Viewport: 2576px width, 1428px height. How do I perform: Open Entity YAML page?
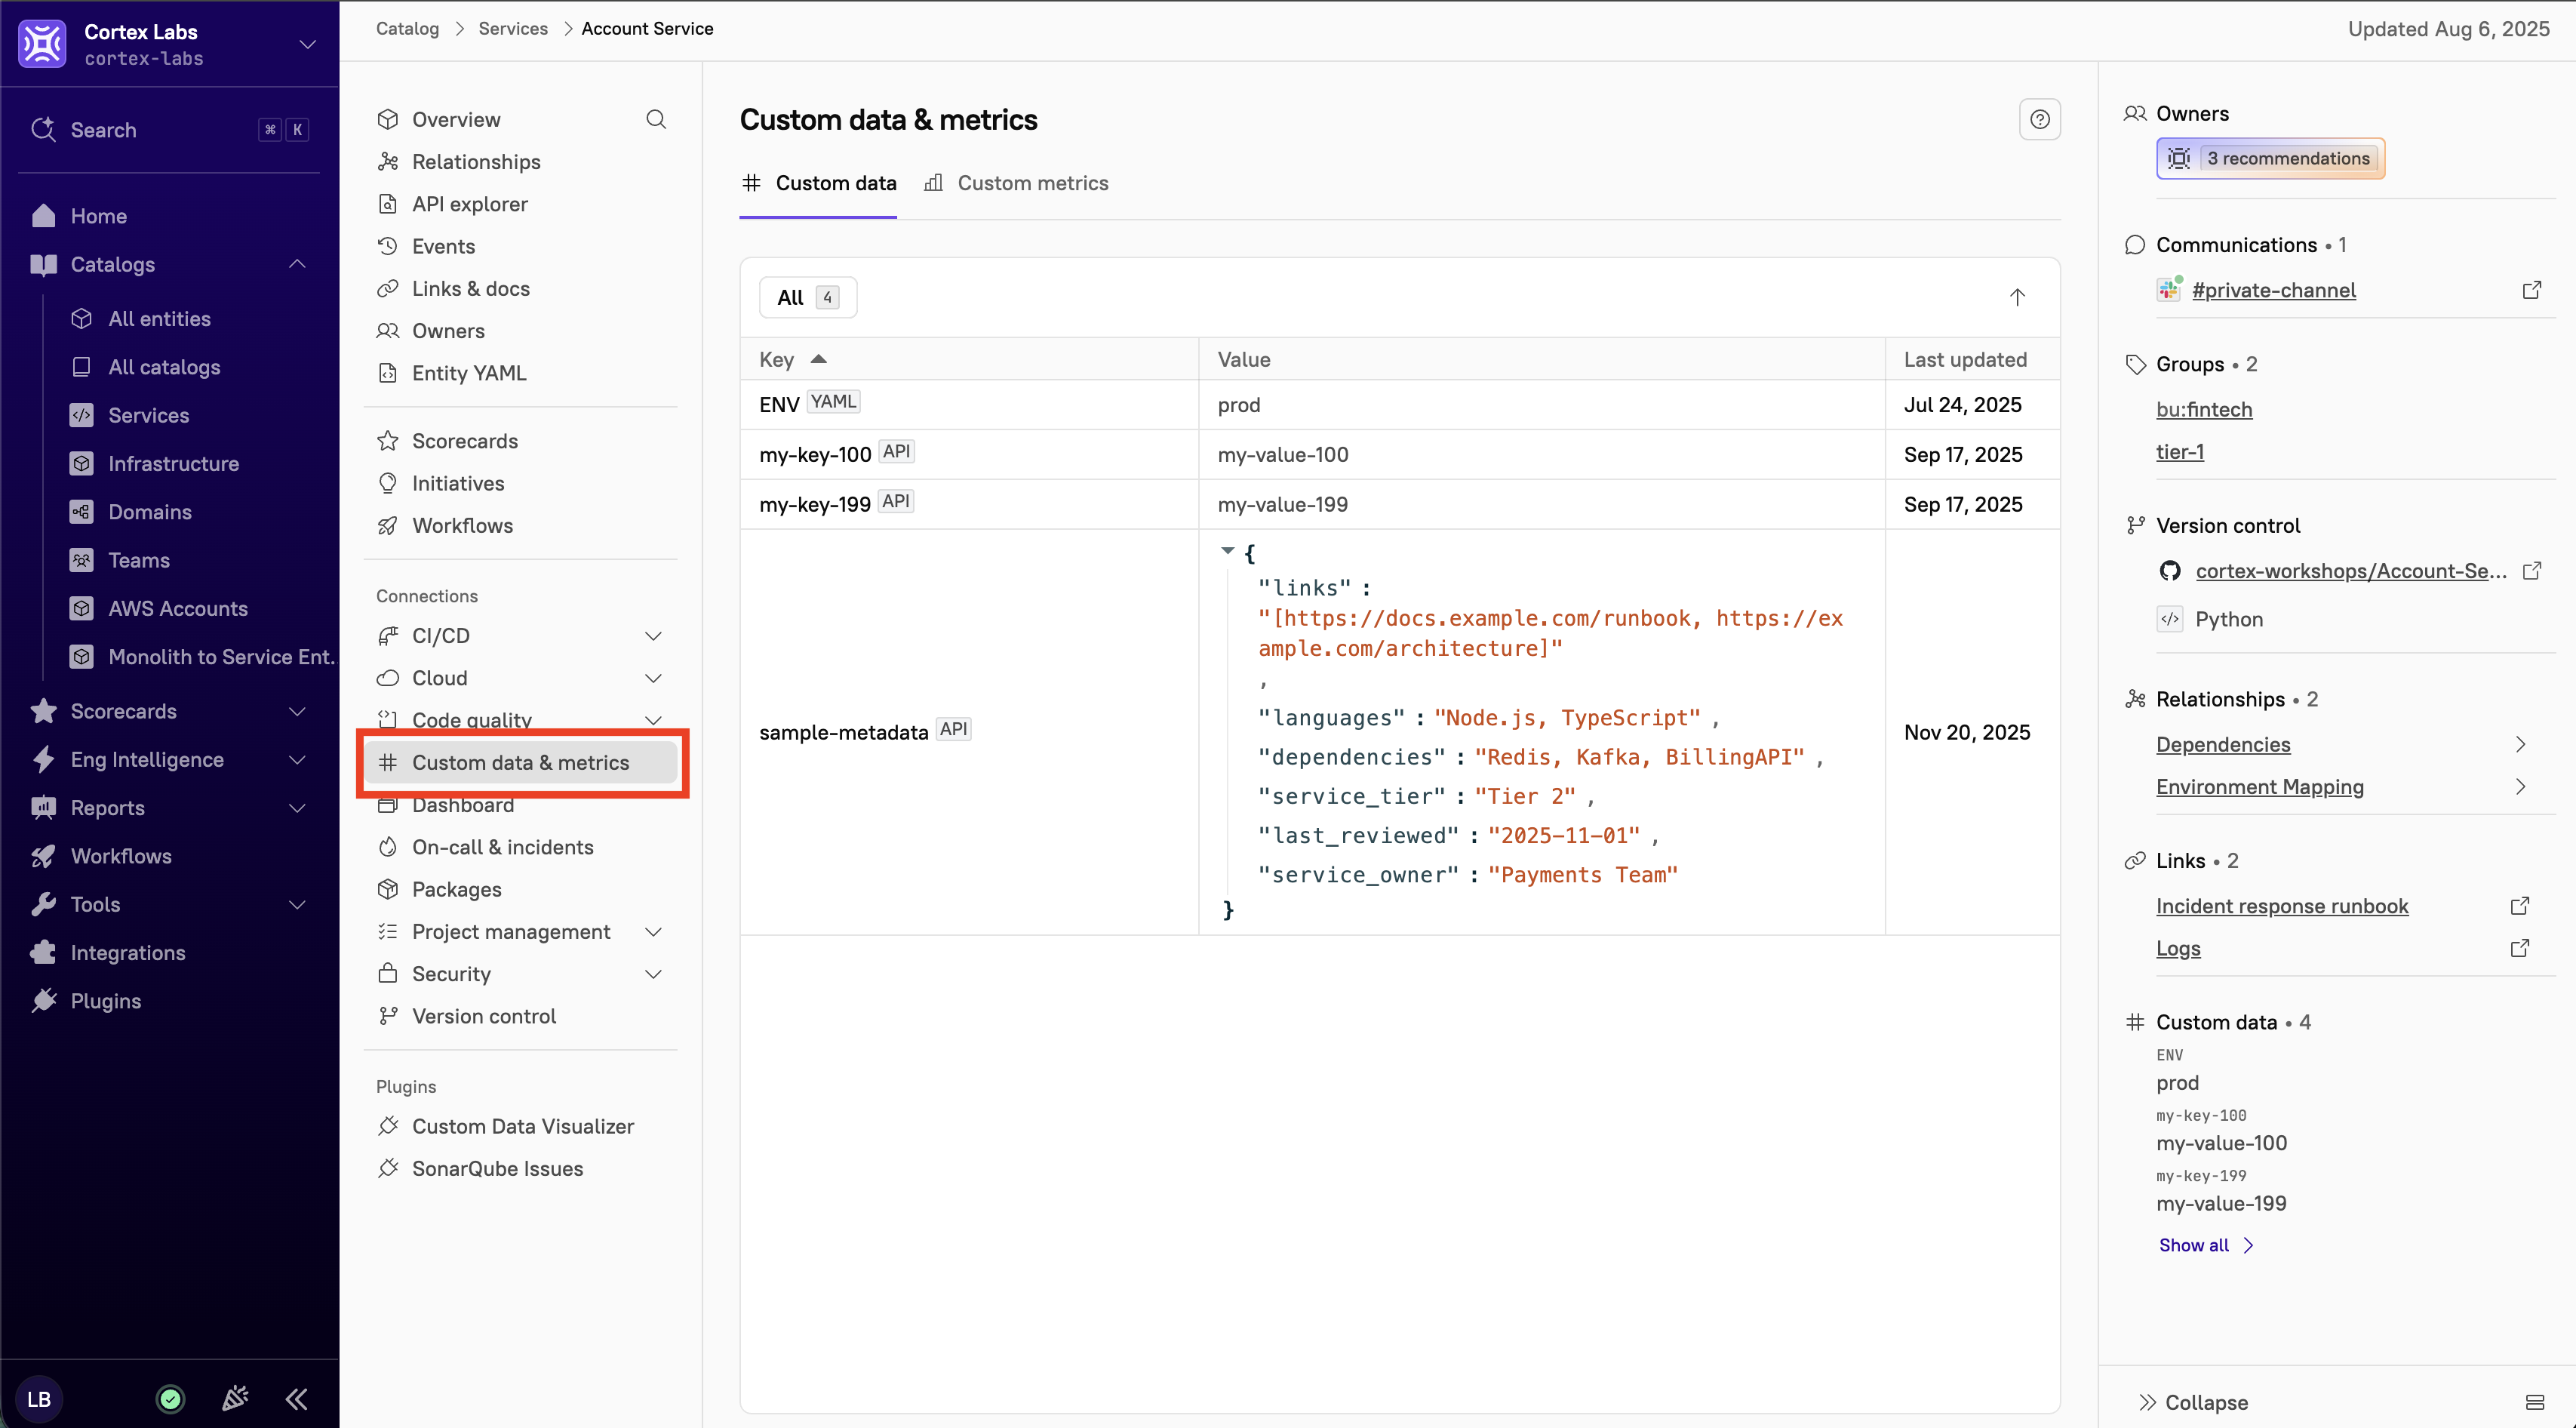coord(469,373)
